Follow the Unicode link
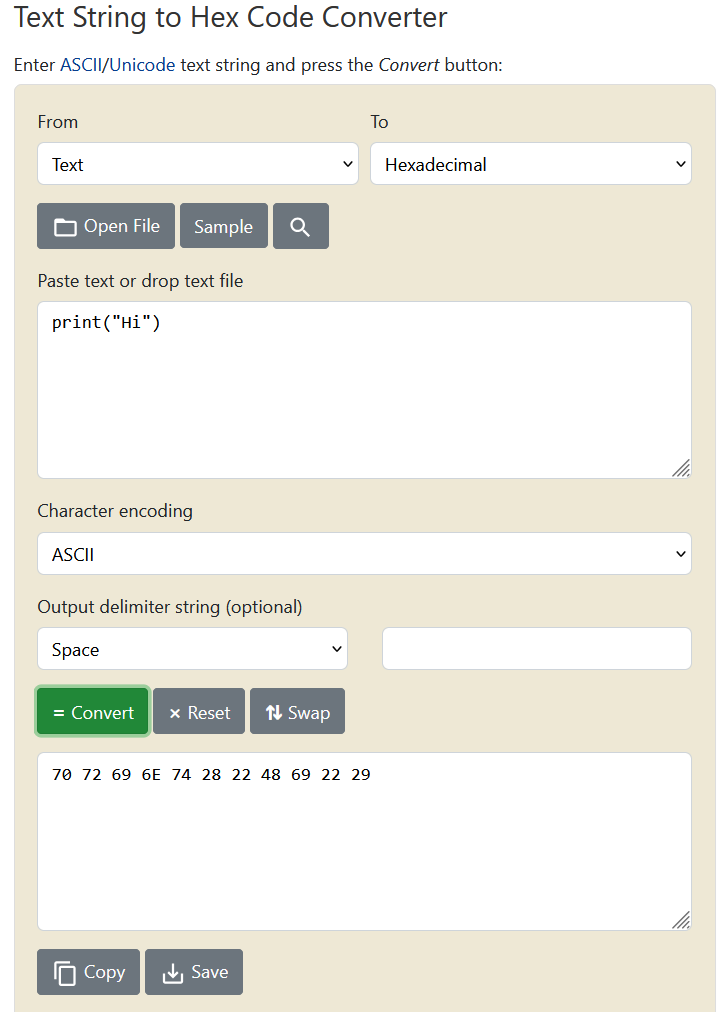Screen dimensions: 726x1012 [142, 64]
